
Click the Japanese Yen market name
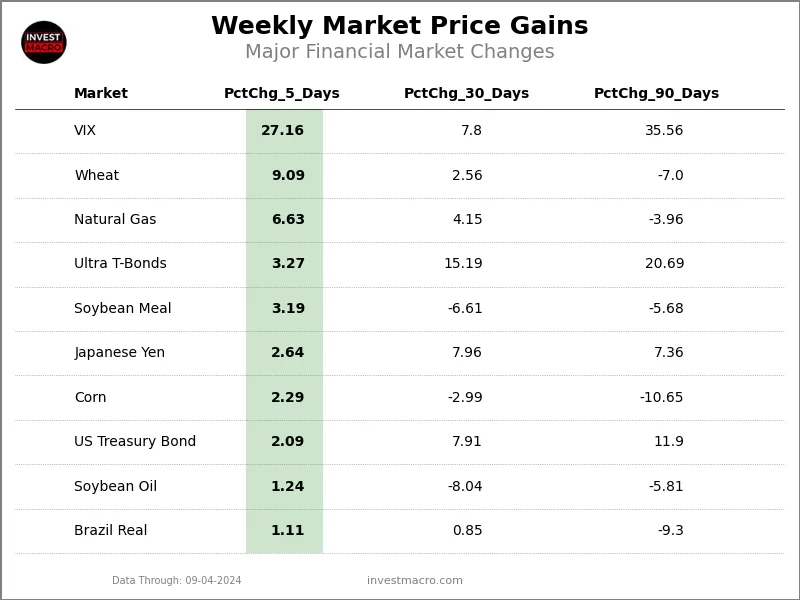[x=119, y=353]
